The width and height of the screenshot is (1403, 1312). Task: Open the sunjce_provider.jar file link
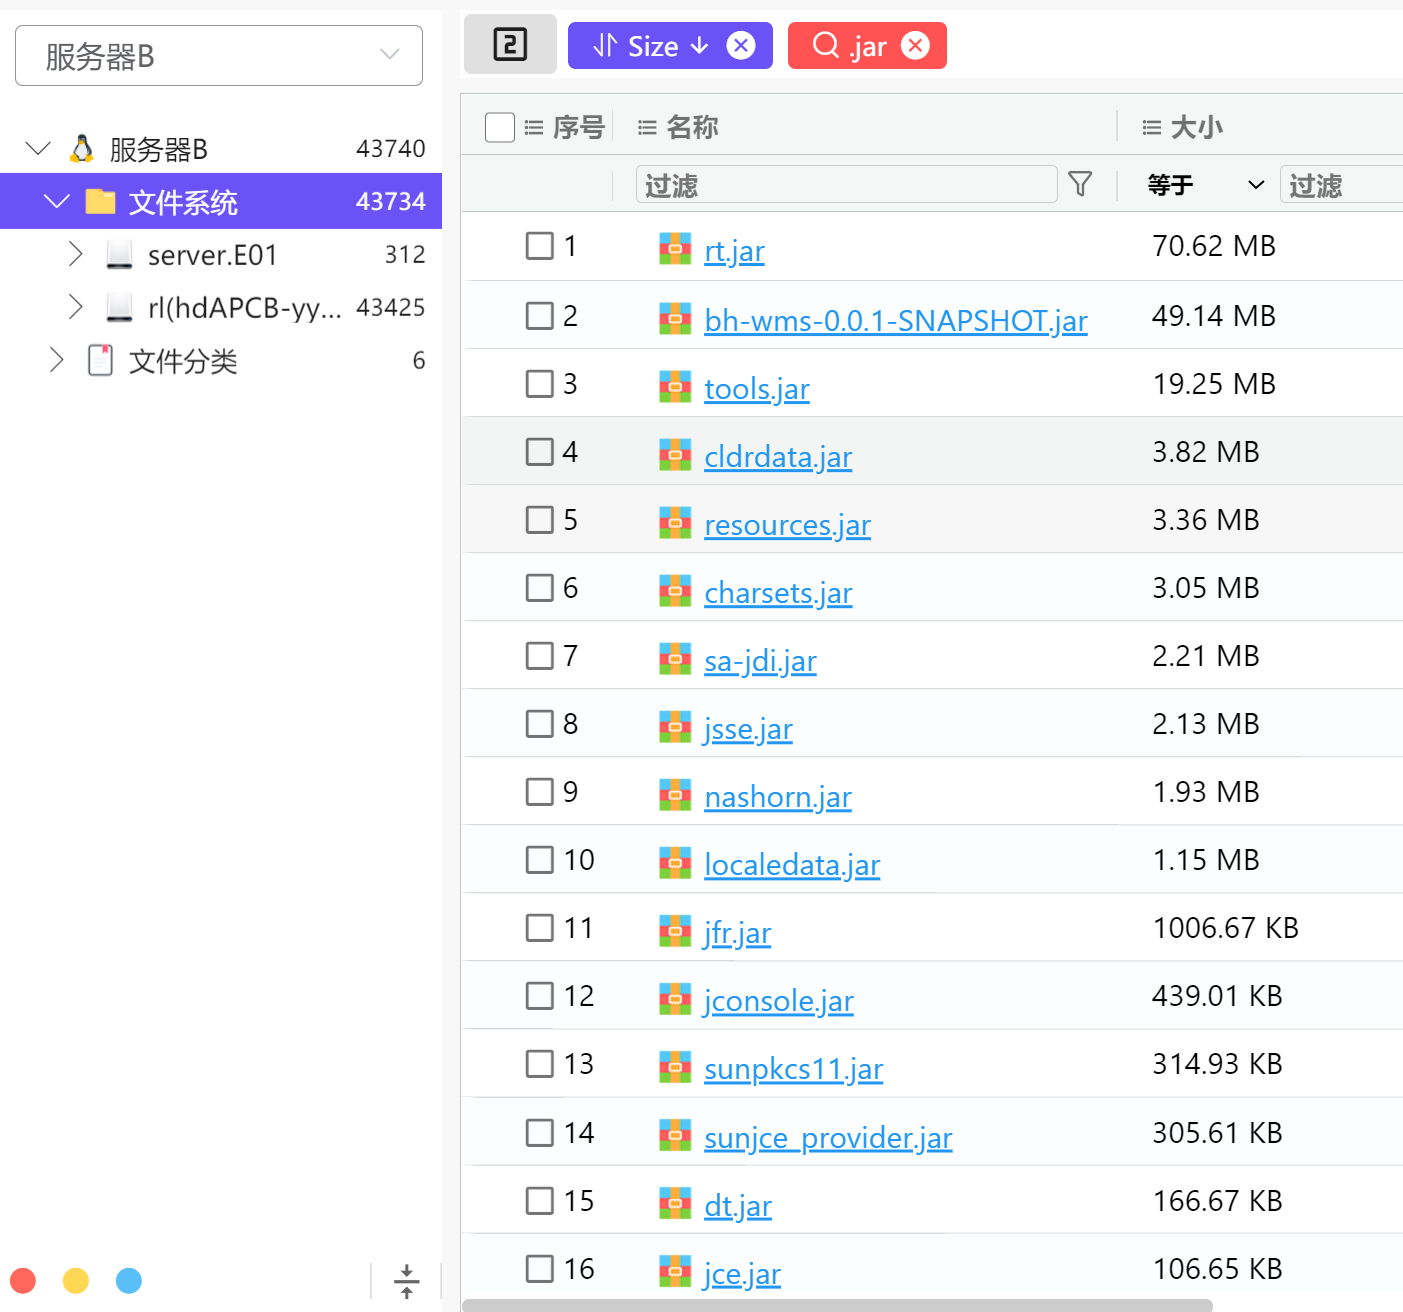click(x=827, y=1138)
